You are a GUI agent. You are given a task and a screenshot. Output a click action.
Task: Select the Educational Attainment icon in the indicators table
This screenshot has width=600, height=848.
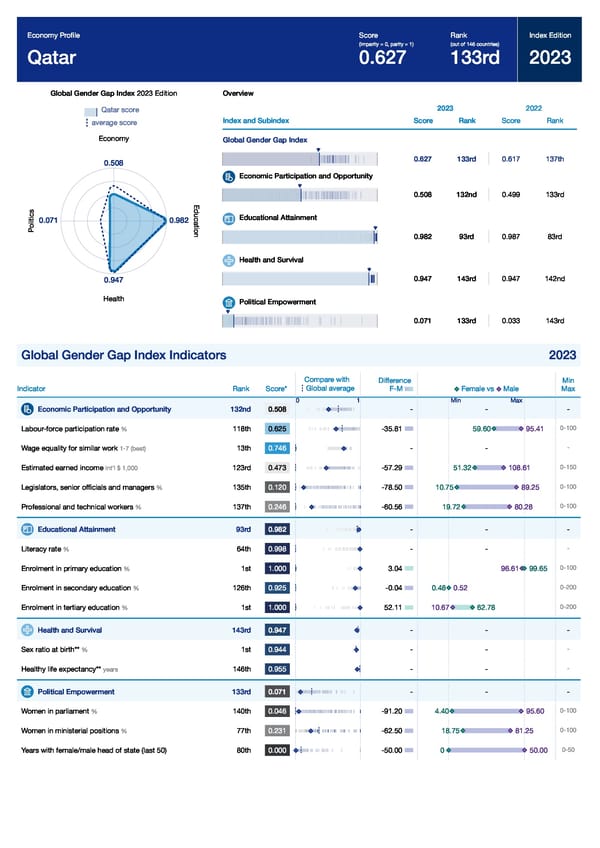26,528
